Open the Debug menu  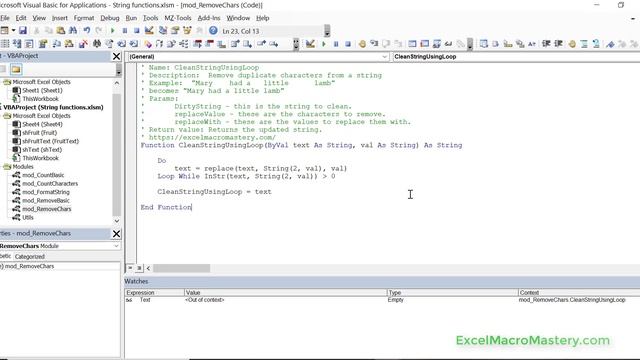pos(110,18)
